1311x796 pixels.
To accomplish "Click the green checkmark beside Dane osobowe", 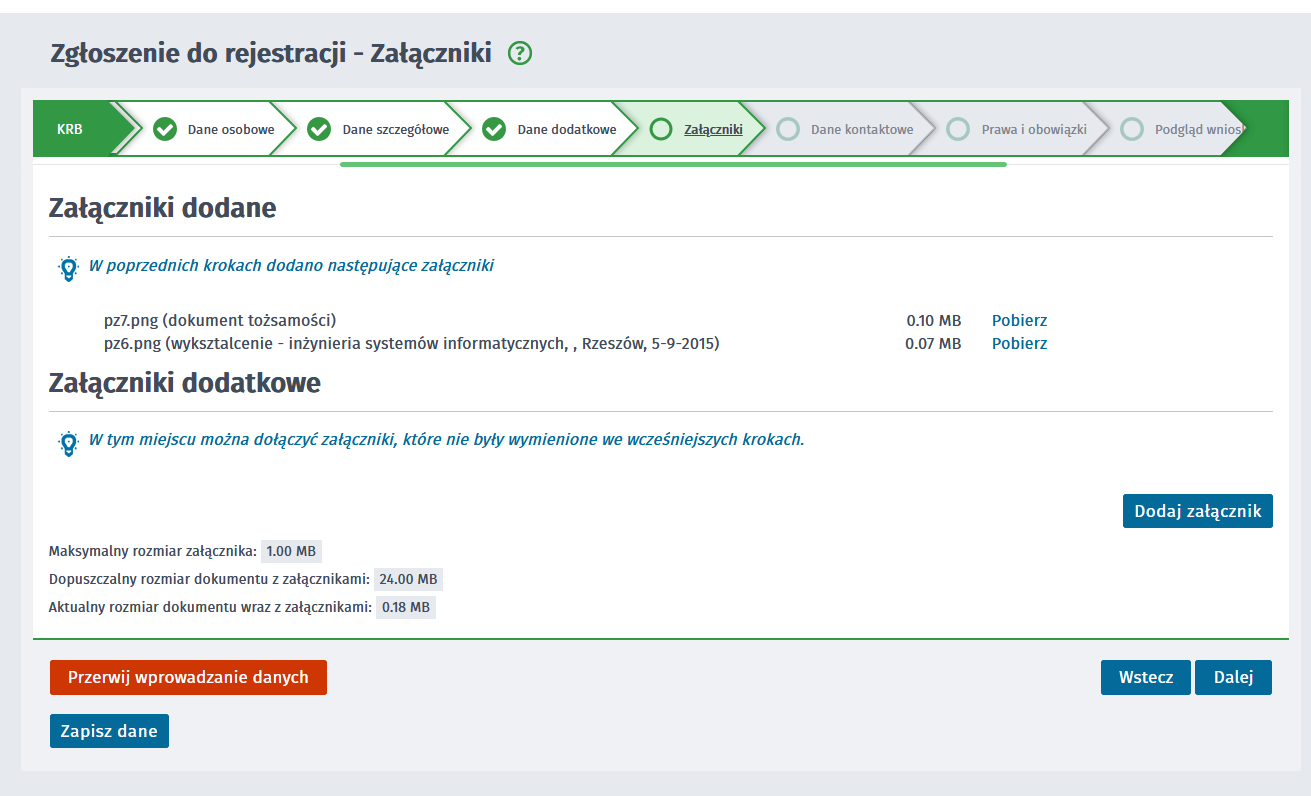I will pos(165,129).
